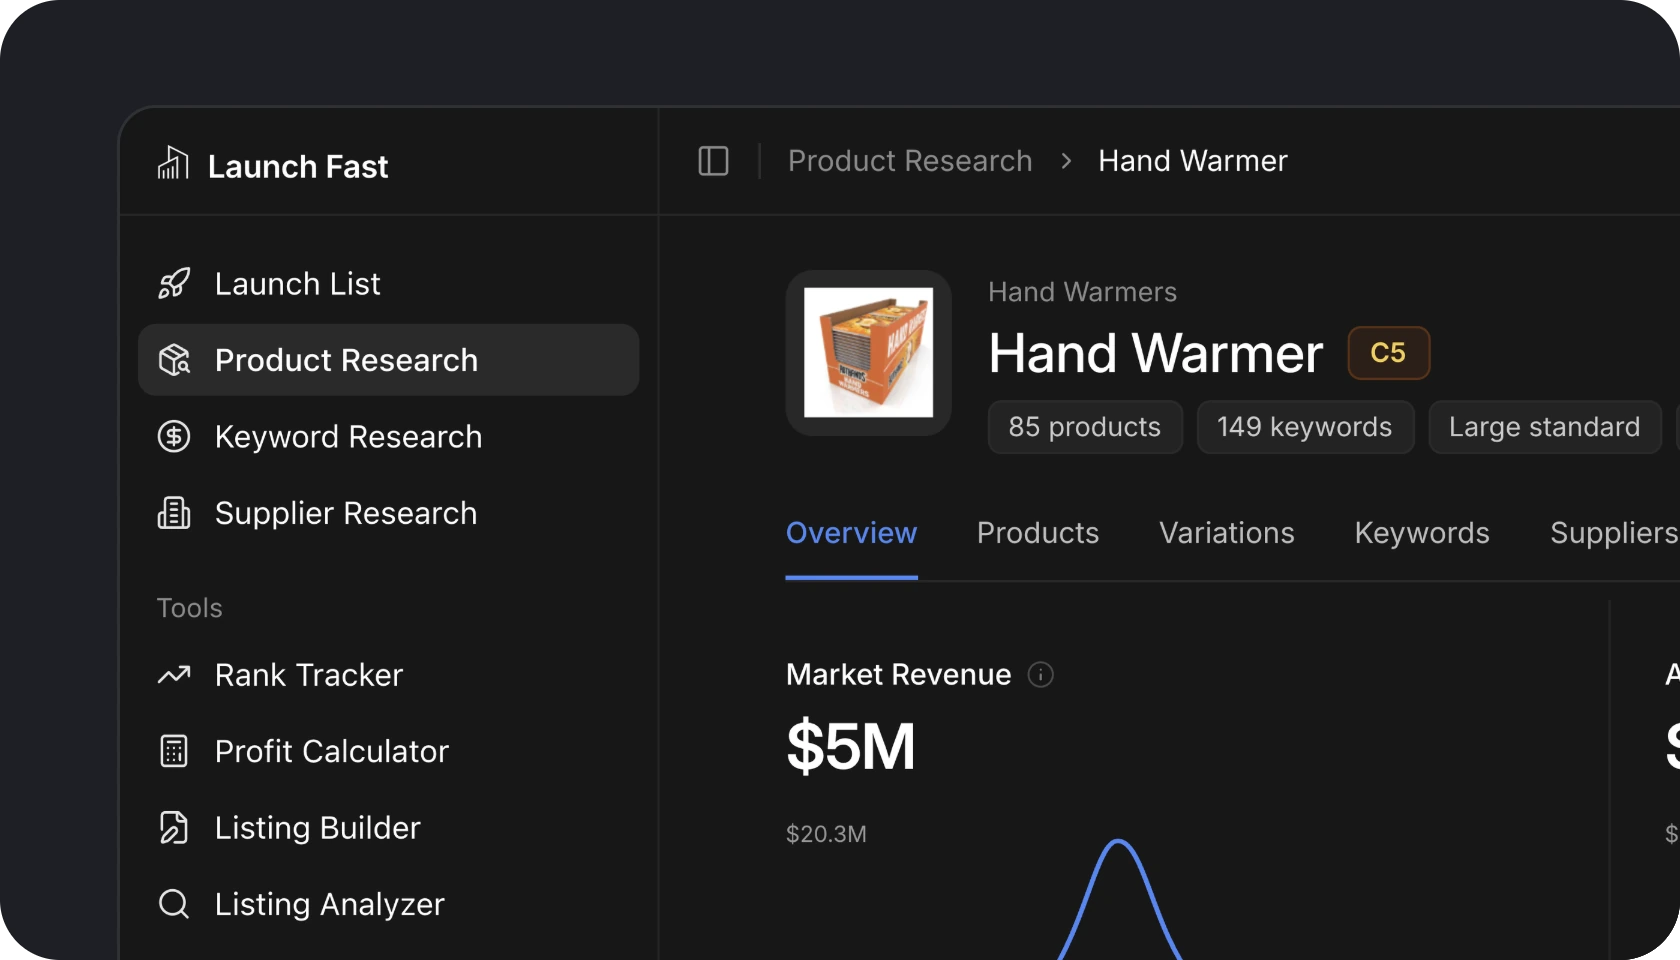Click the Supplier Research building icon
Viewport: 1680px width, 960px height.
point(174,513)
